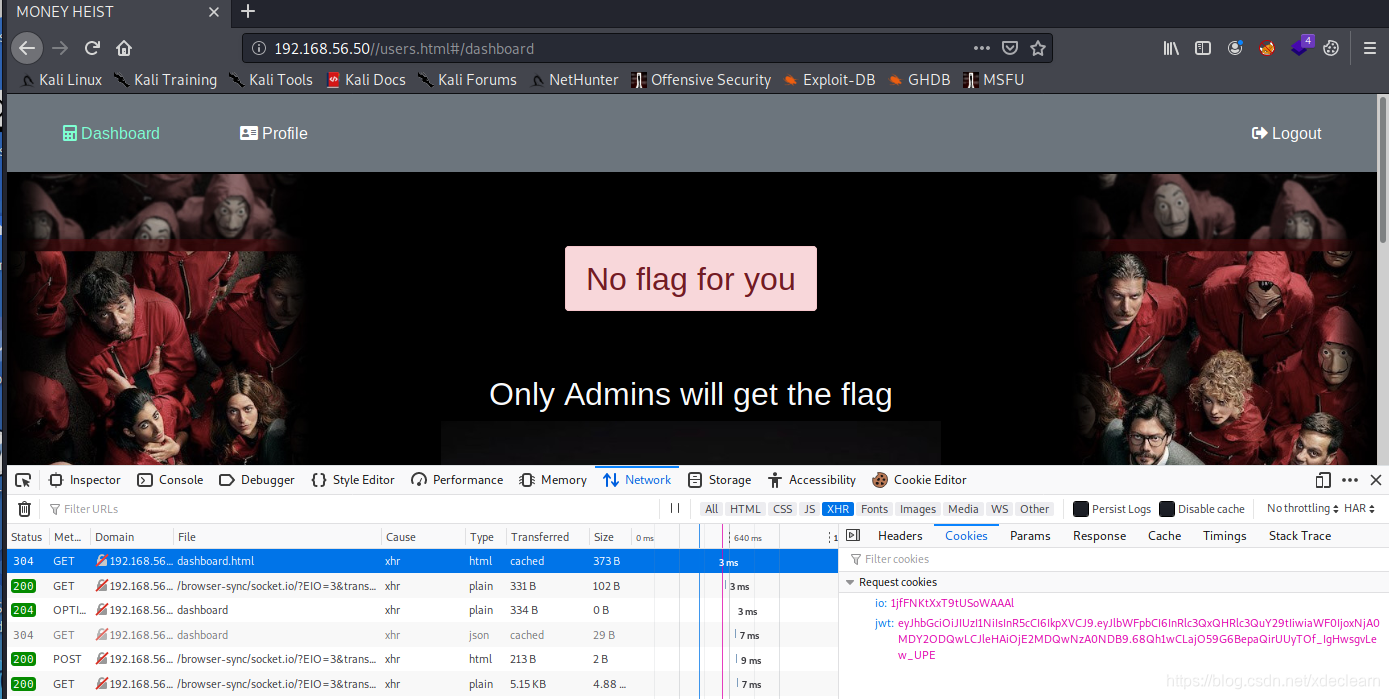Go to the Dashboard page link
This screenshot has width=1389, height=699.
click(111, 133)
